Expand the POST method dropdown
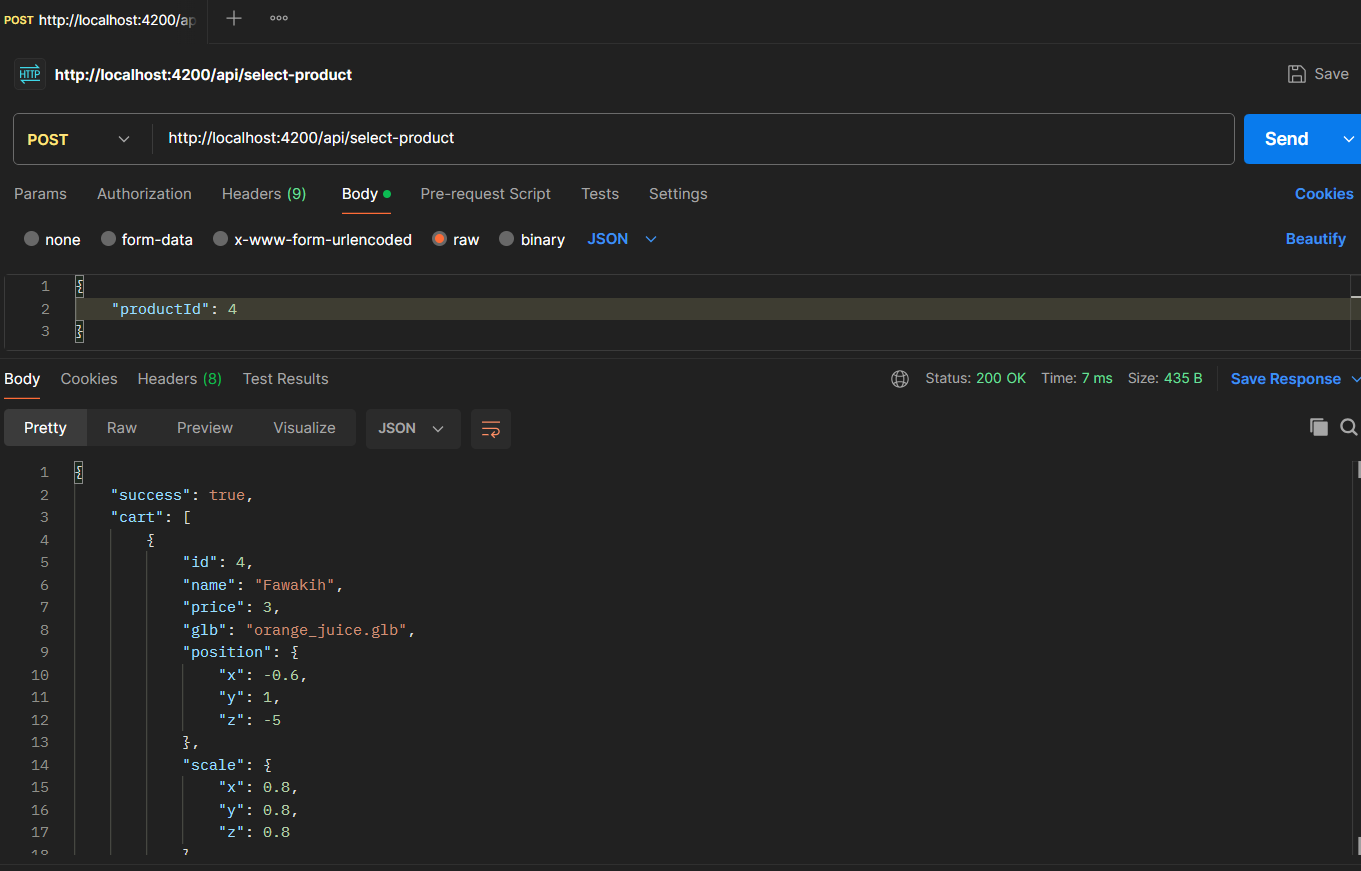The image size is (1361, 871). point(80,139)
